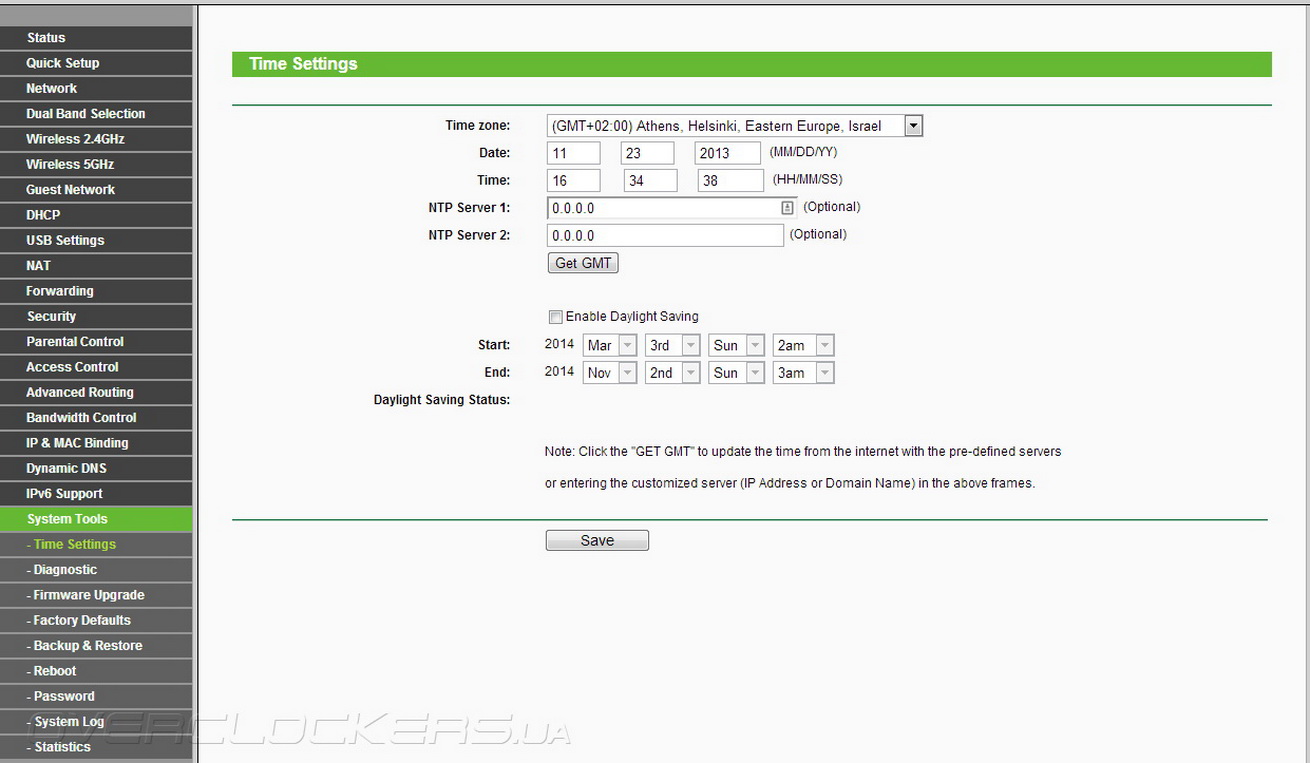Open the Dynamic DNS section
The image size is (1310, 763).
pos(66,469)
